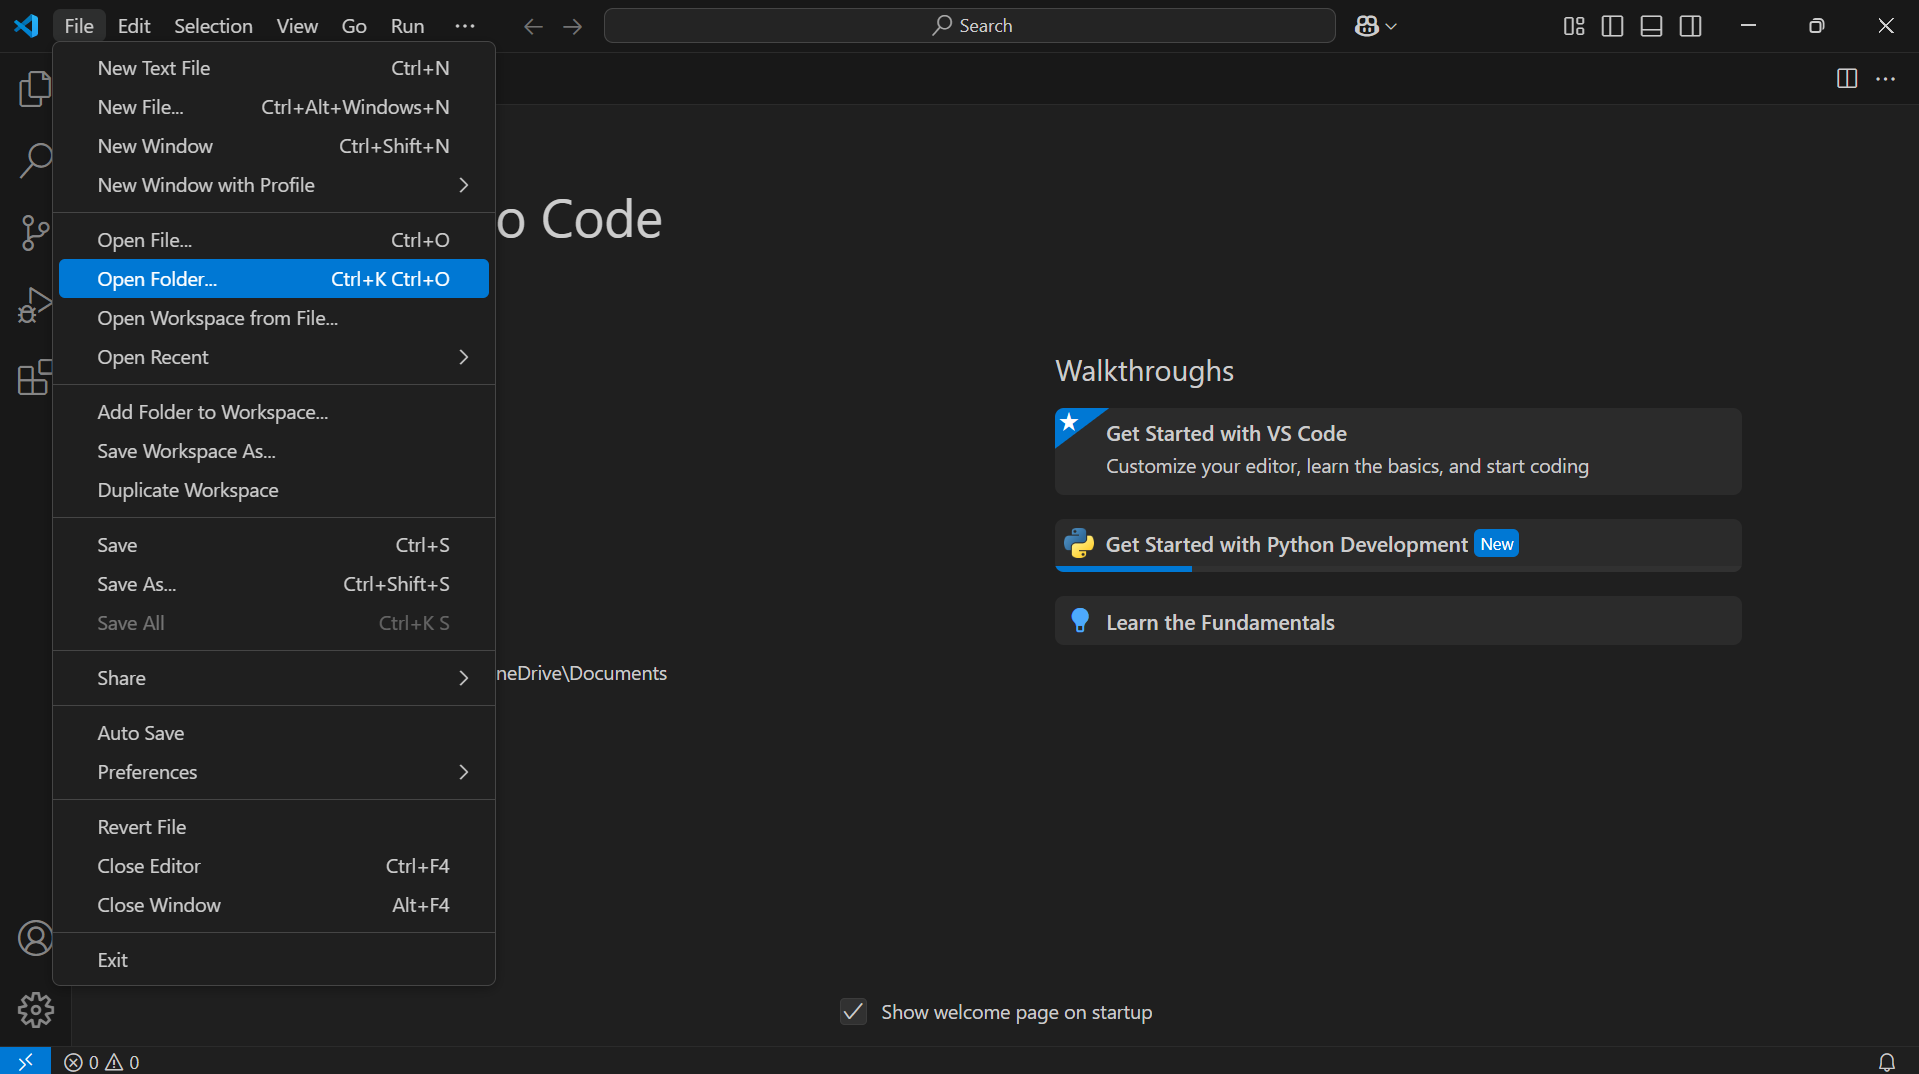
Task: Expand the Open Recent submenu
Action: tap(273, 357)
